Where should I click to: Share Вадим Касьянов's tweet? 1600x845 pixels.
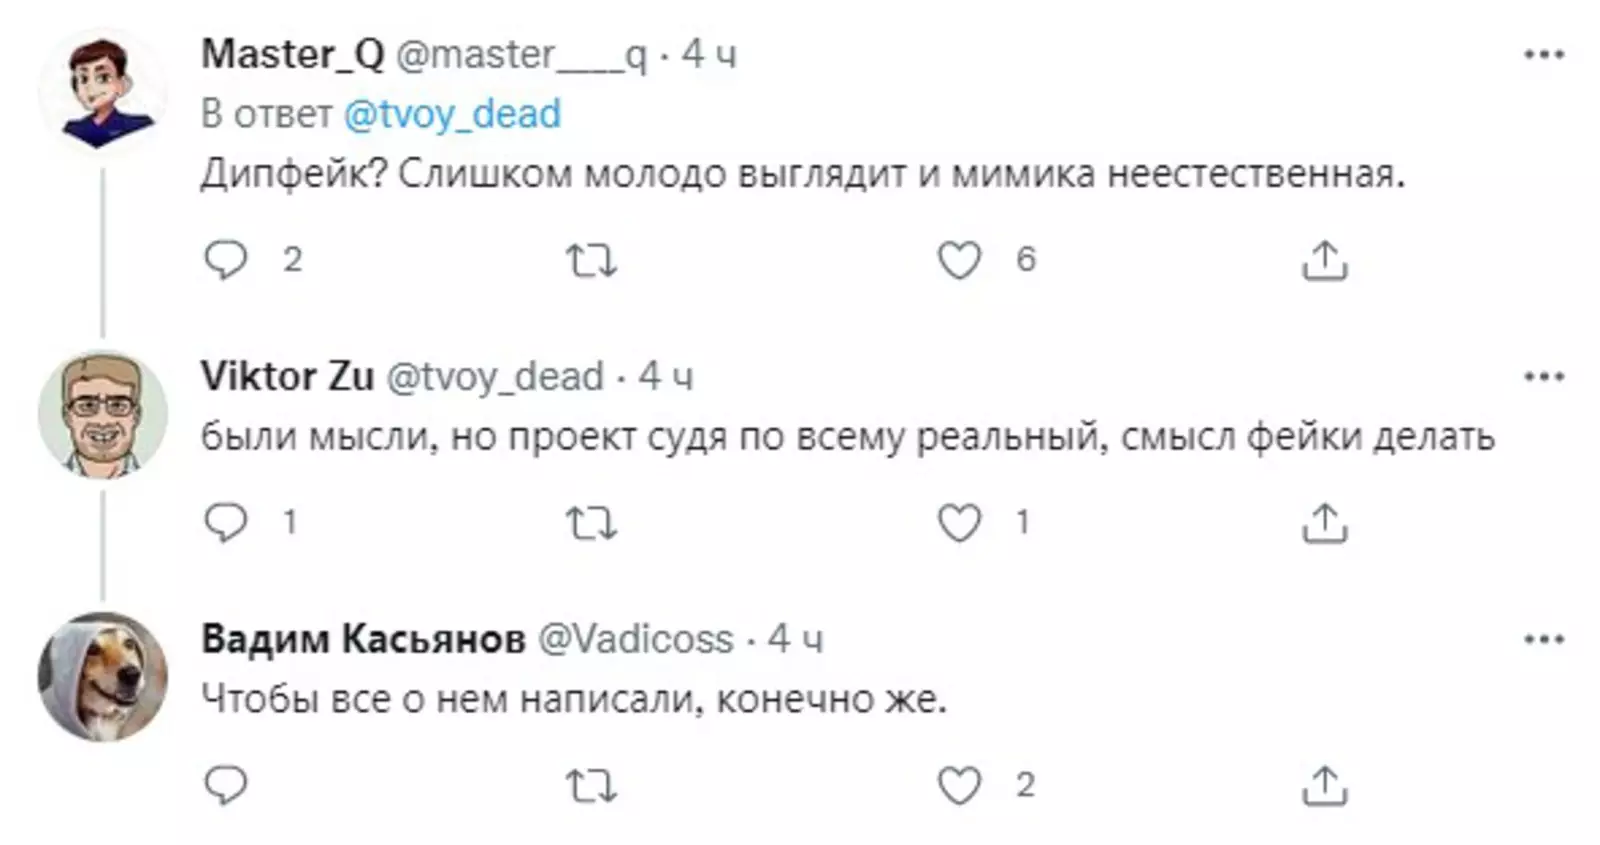pyautogui.click(x=1325, y=786)
